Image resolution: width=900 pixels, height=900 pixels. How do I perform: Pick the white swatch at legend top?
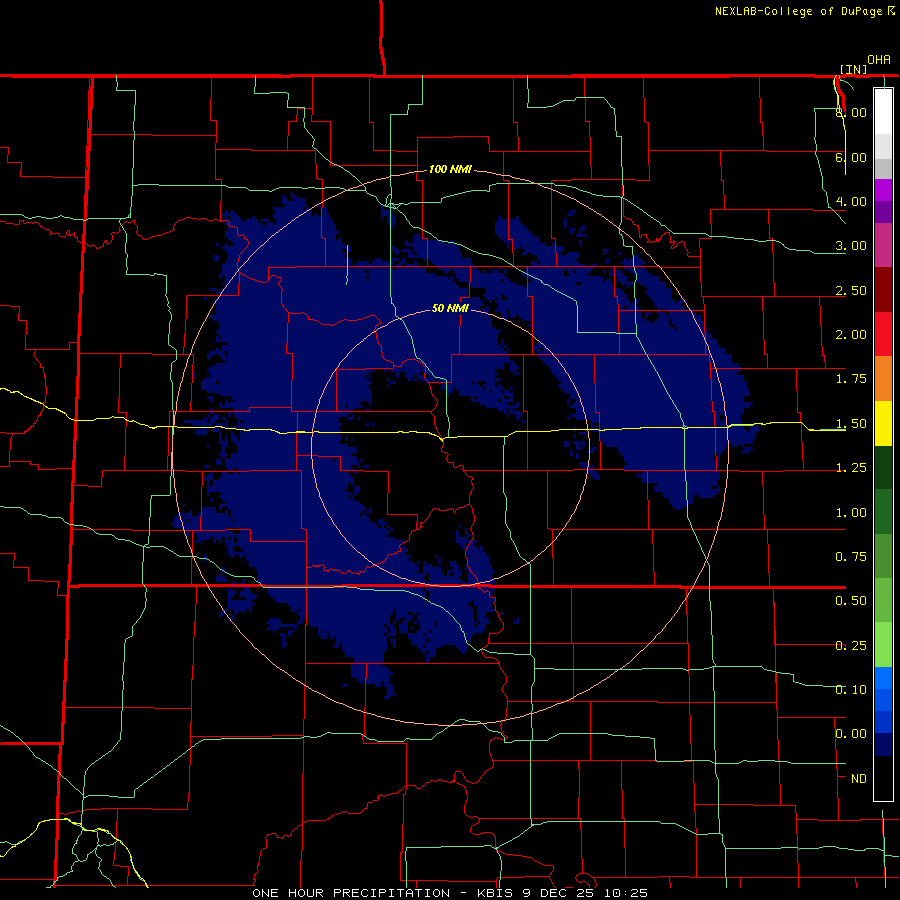(x=883, y=111)
